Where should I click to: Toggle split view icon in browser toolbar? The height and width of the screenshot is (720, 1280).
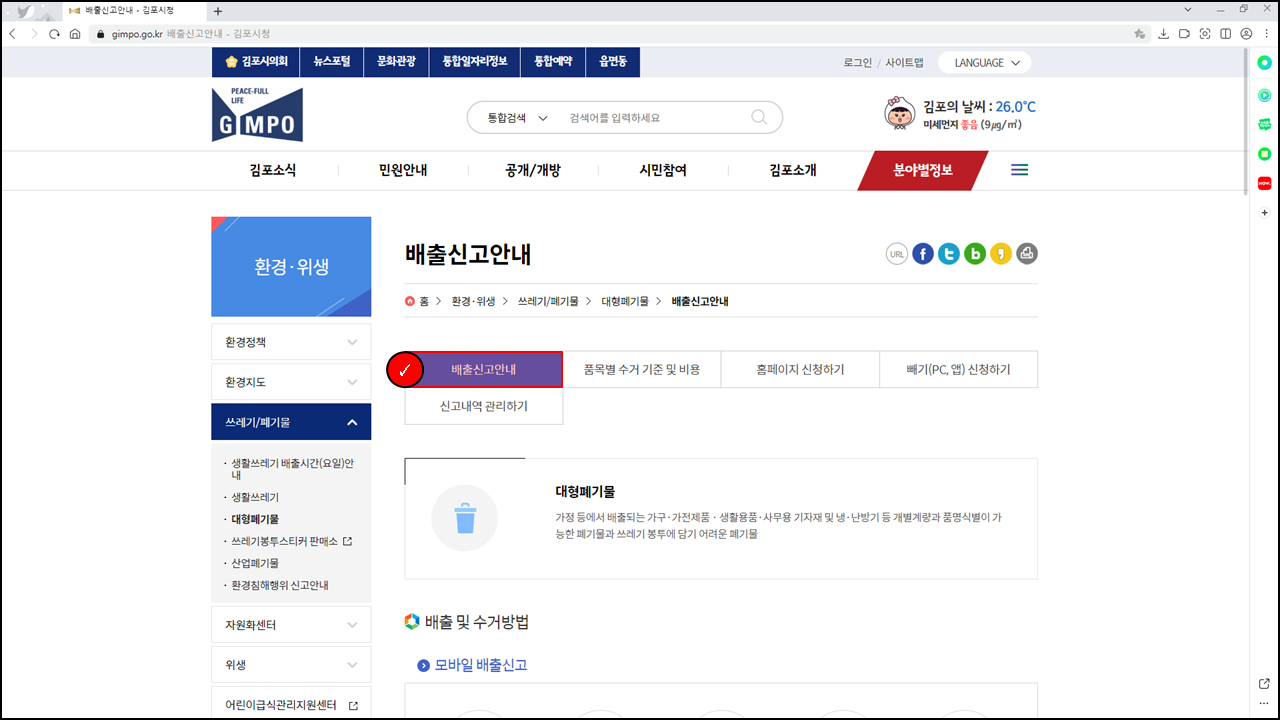[x=1226, y=34]
